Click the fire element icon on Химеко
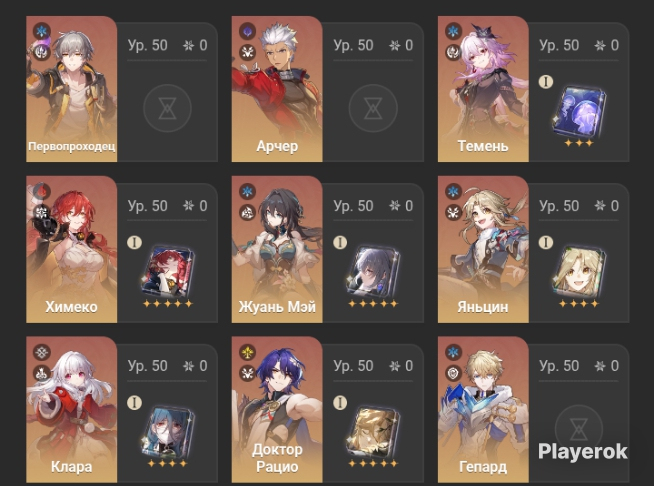Viewport: 654px width, 486px height. [x=42, y=191]
